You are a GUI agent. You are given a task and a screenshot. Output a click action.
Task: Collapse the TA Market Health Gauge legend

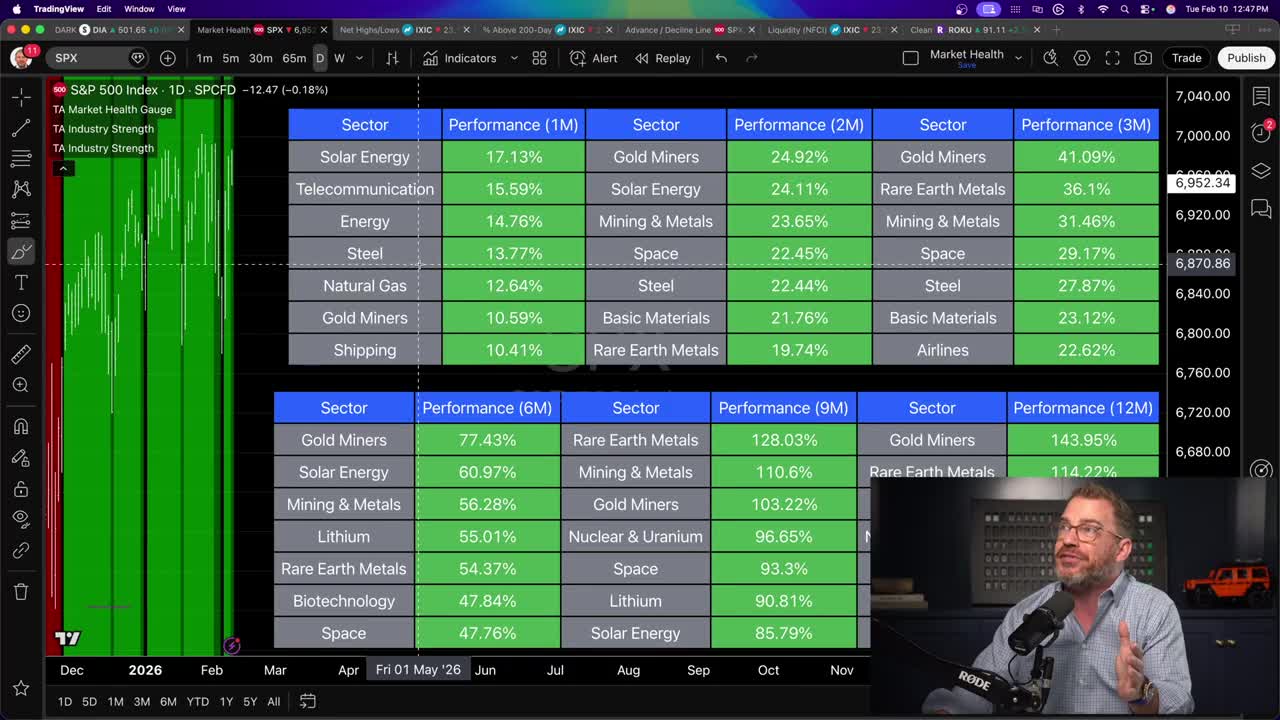pos(63,168)
